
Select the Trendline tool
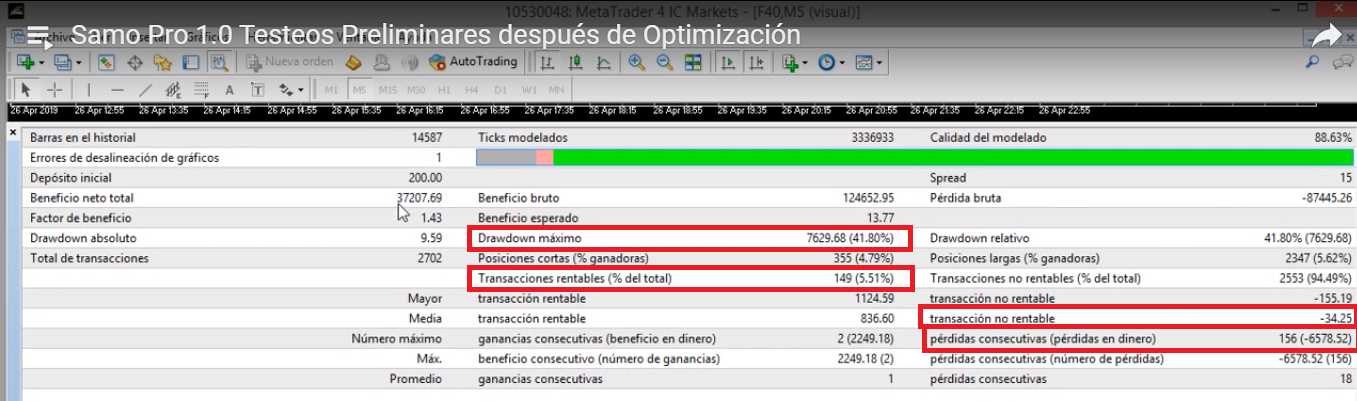point(145,89)
